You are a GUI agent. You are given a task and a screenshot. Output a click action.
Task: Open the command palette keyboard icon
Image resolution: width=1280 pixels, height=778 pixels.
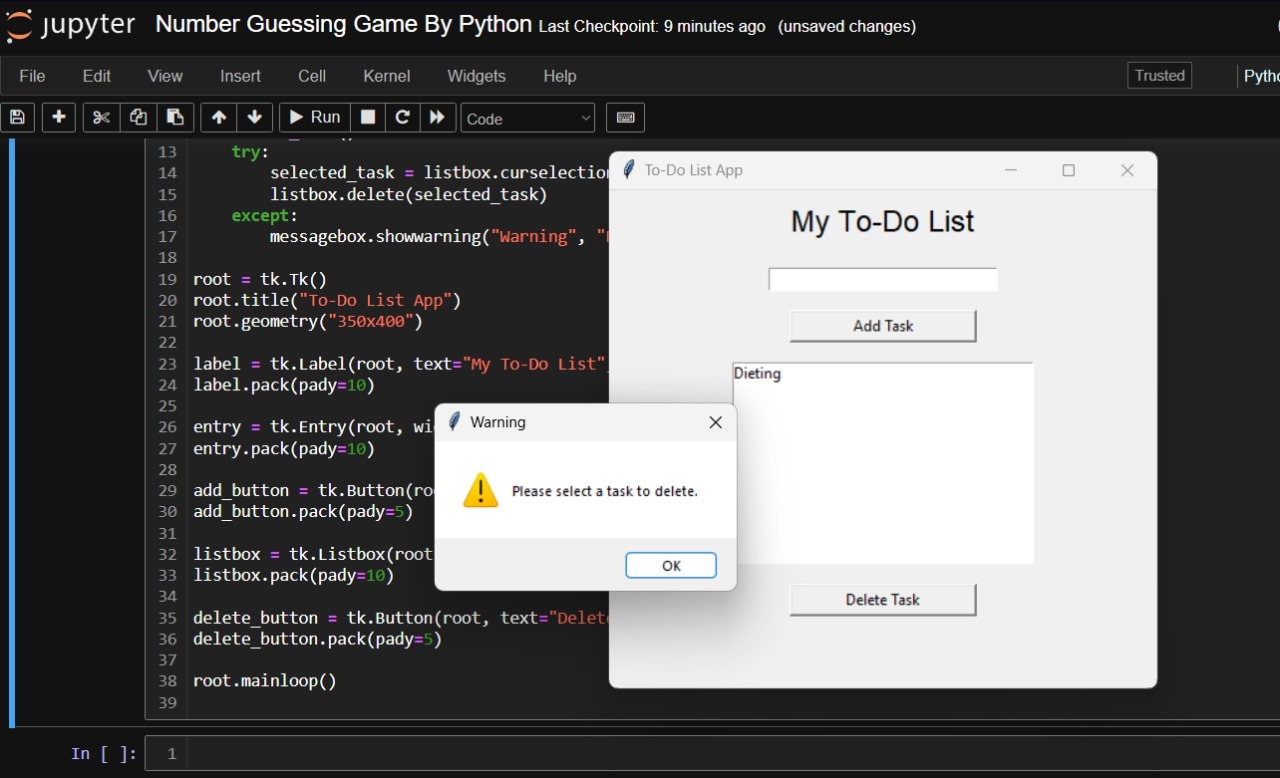tap(625, 117)
